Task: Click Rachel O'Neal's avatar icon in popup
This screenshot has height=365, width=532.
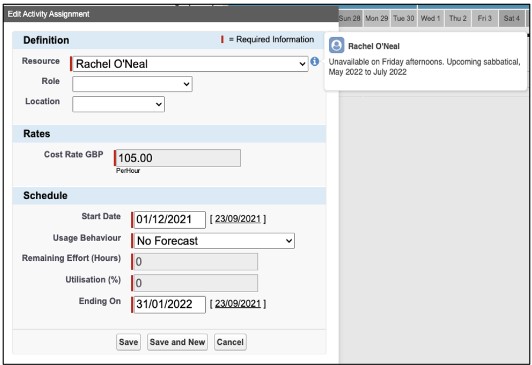Action: [x=337, y=45]
